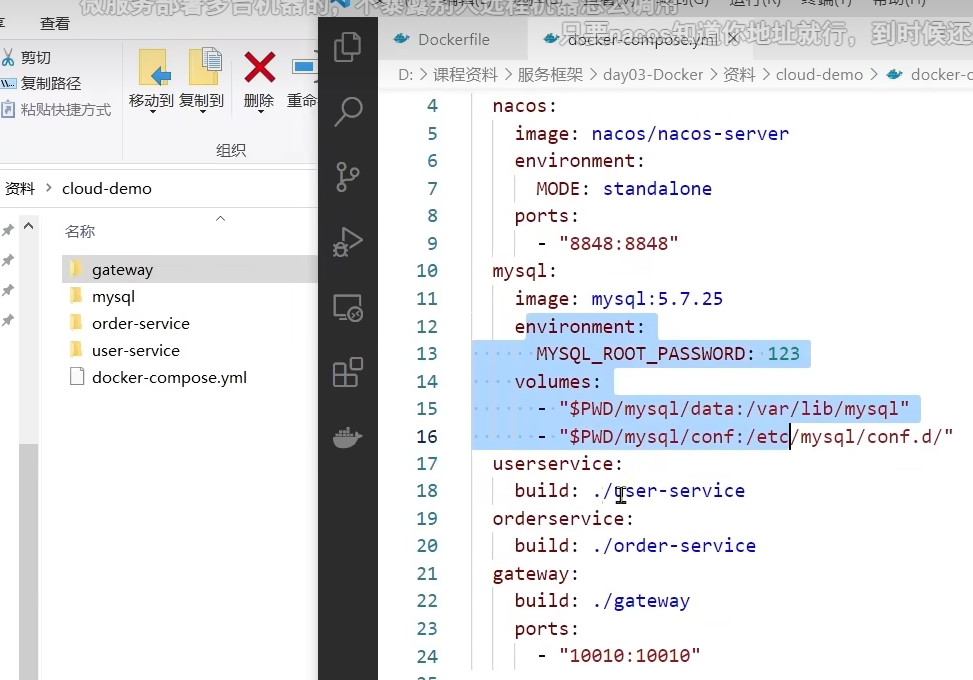
Task: Open the View (查看) ribbon tab
Action: pyautogui.click(x=55, y=23)
